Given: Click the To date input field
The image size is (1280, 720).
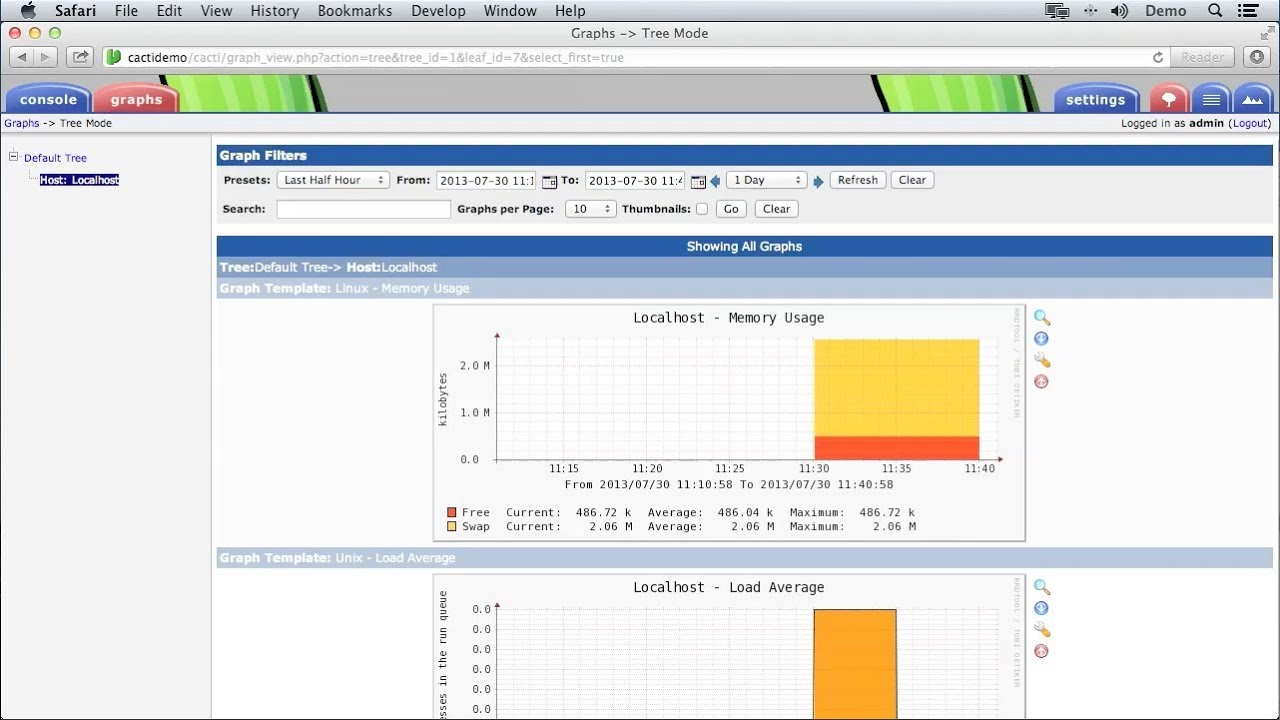Looking at the screenshot, I should [x=635, y=180].
